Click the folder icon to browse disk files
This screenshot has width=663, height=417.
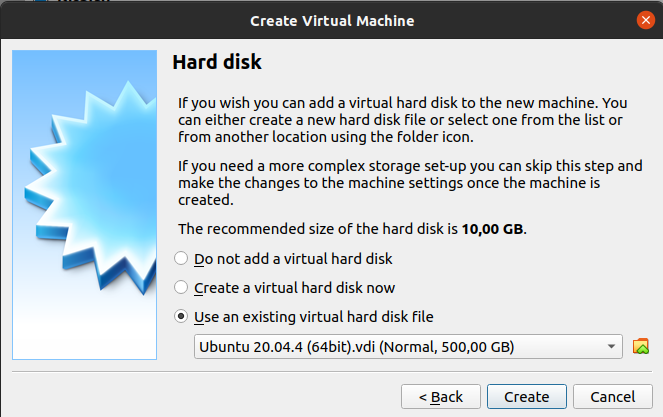[x=642, y=347]
